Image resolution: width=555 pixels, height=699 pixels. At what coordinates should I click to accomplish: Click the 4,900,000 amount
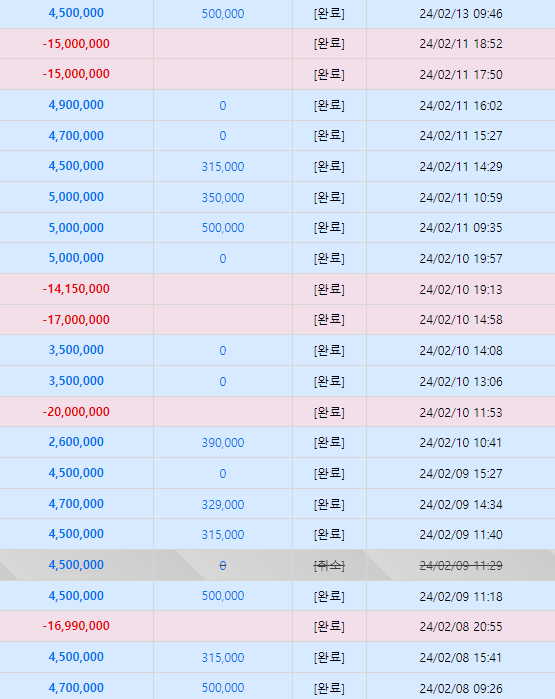(76, 105)
